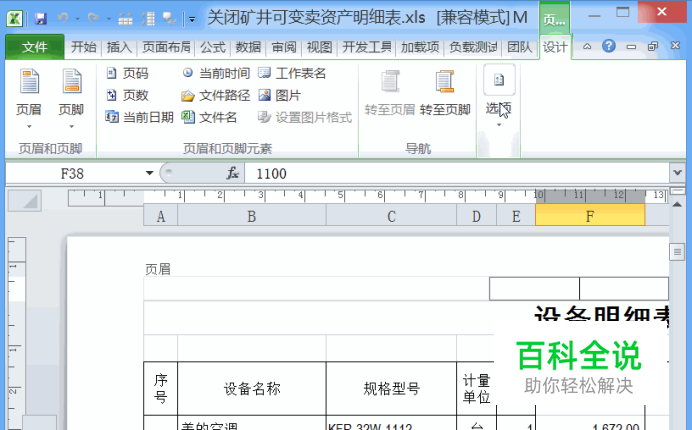Insert 文件名 file name element

coord(210,117)
